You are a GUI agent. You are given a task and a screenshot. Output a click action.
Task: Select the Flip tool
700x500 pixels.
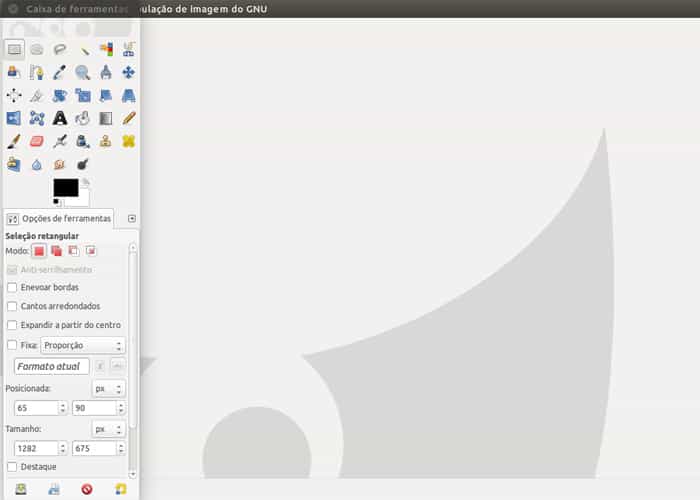[x=14, y=118]
